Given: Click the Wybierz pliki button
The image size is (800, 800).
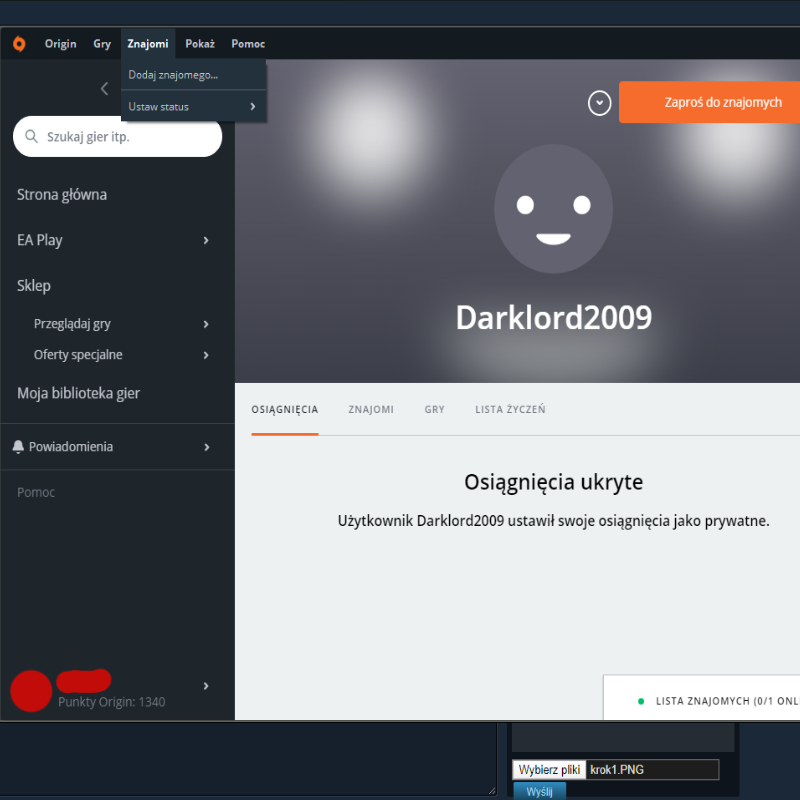Looking at the screenshot, I should [549, 770].
